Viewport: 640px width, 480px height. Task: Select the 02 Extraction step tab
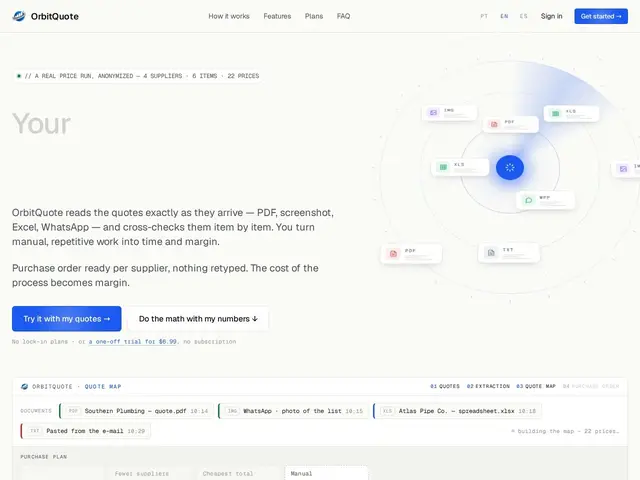pos(488,386)
